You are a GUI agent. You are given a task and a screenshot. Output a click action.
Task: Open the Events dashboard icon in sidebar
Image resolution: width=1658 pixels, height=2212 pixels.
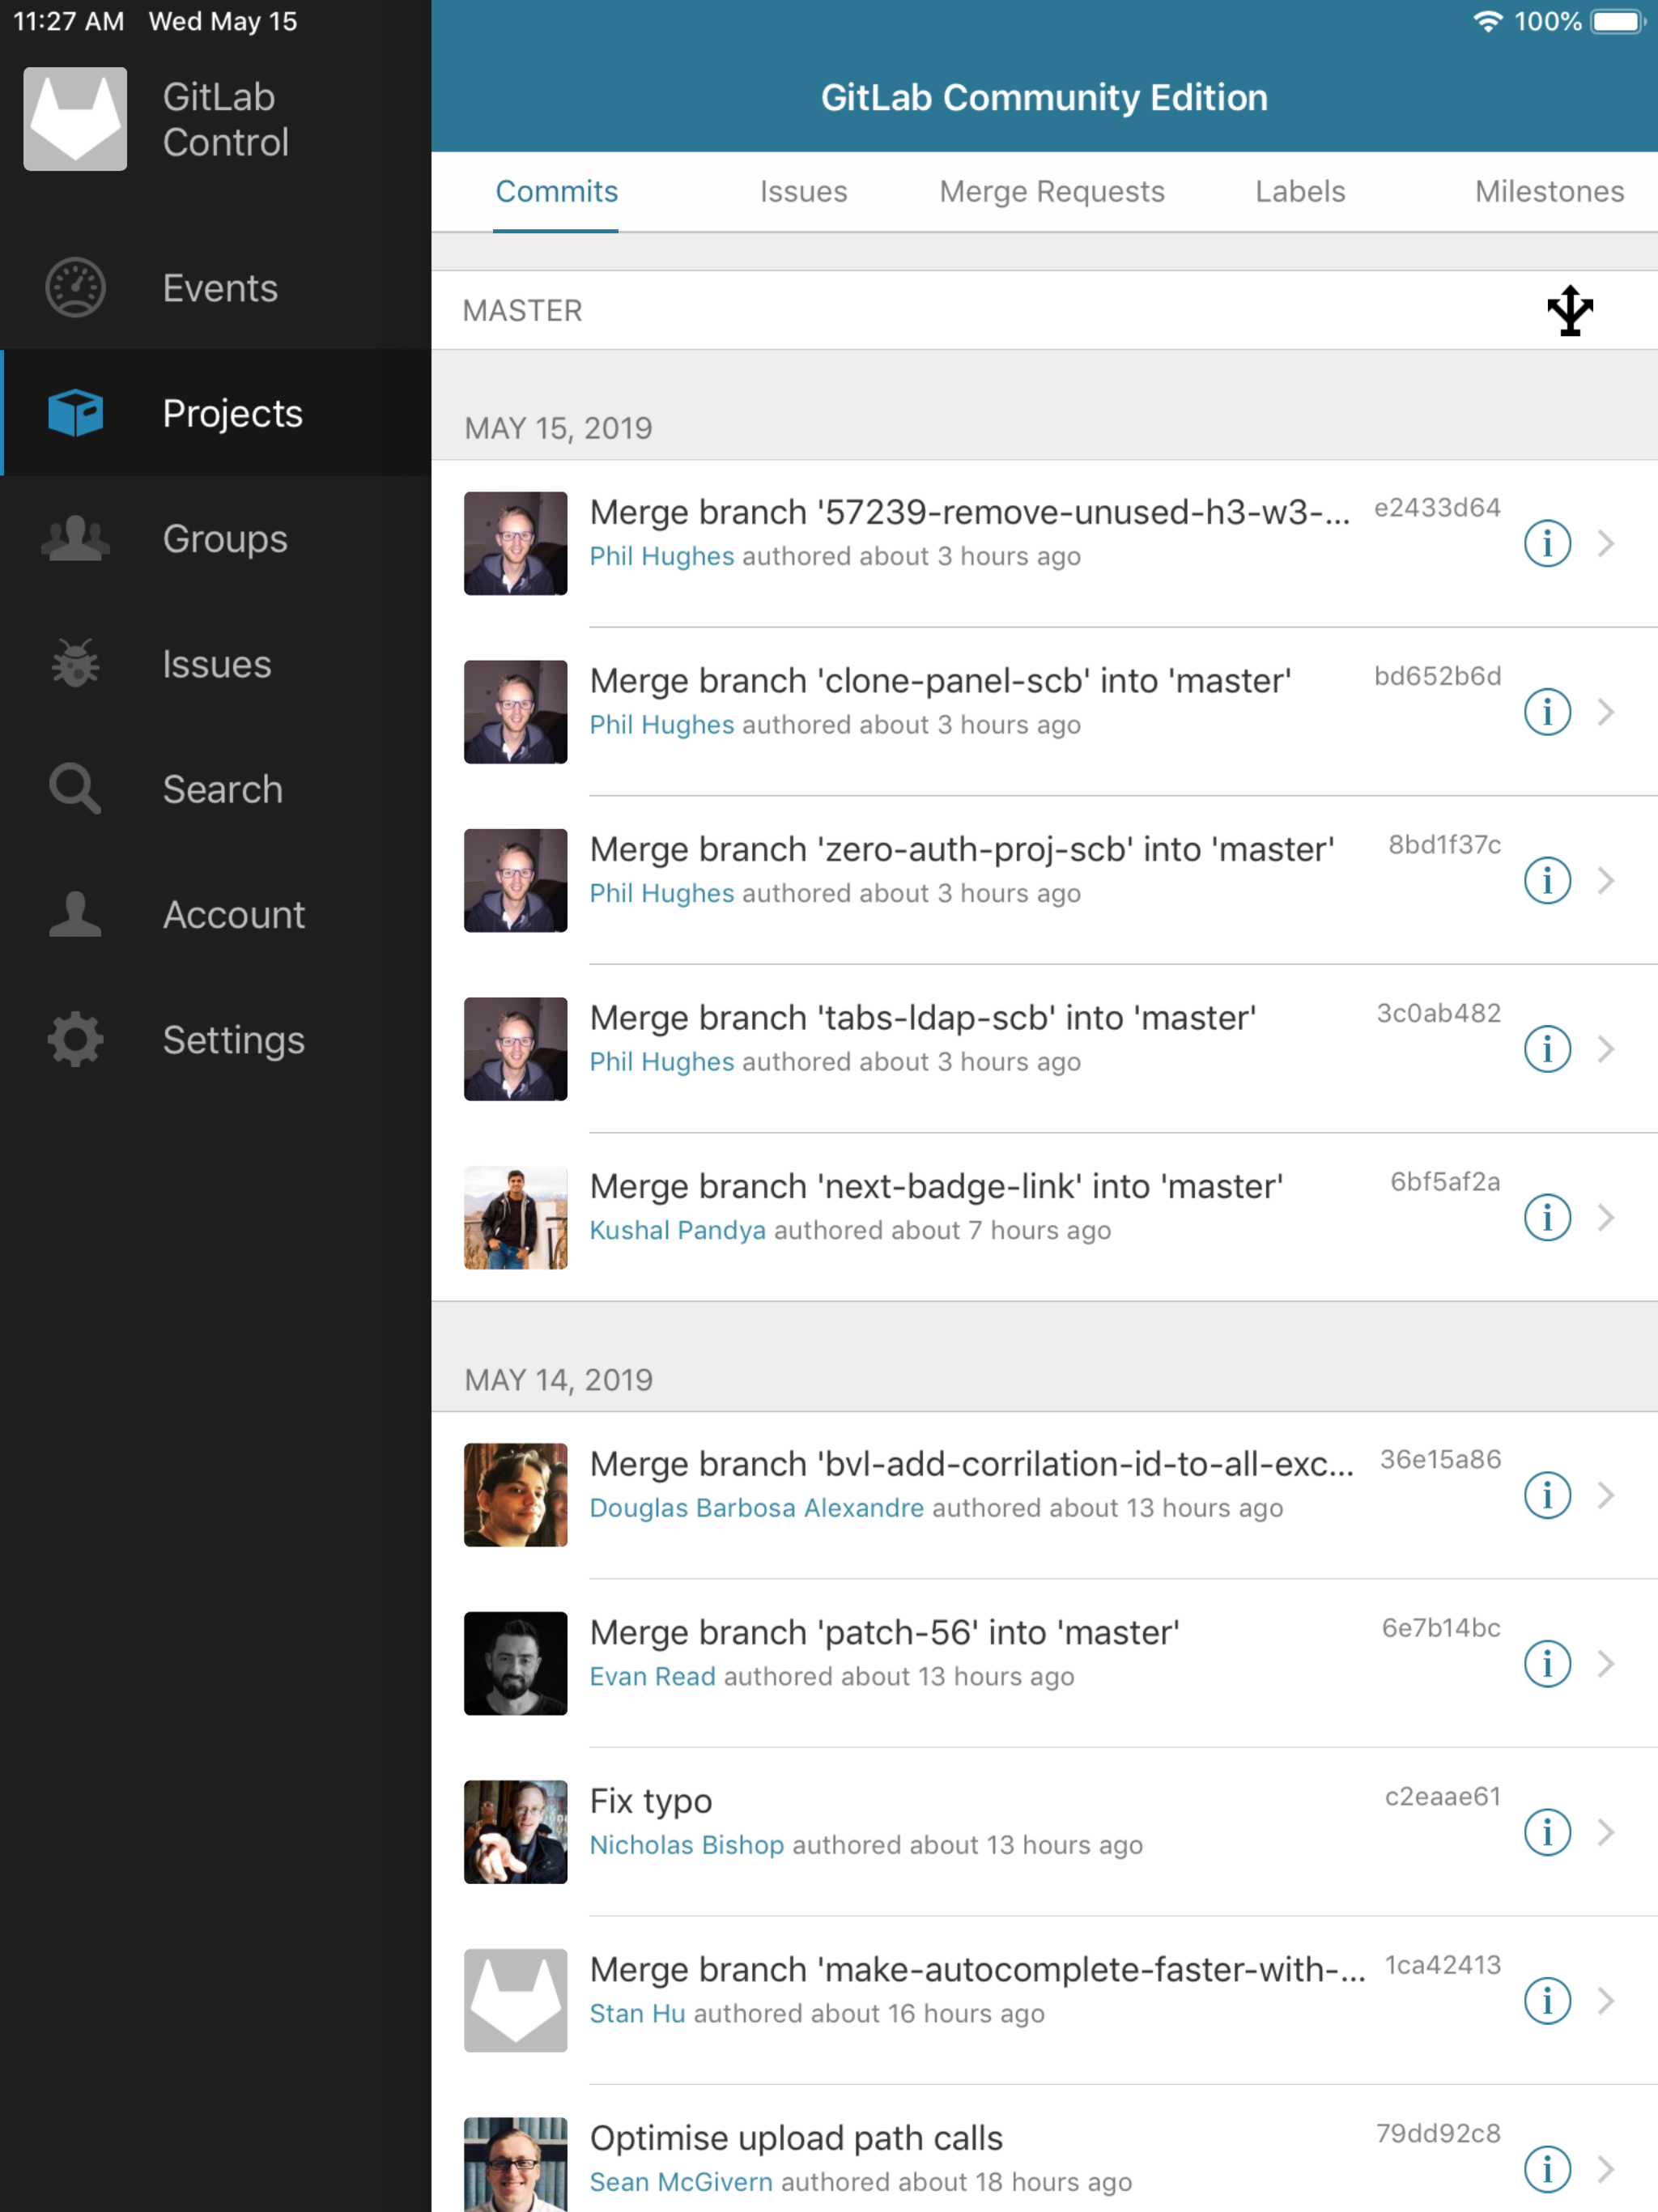[75, 288]
